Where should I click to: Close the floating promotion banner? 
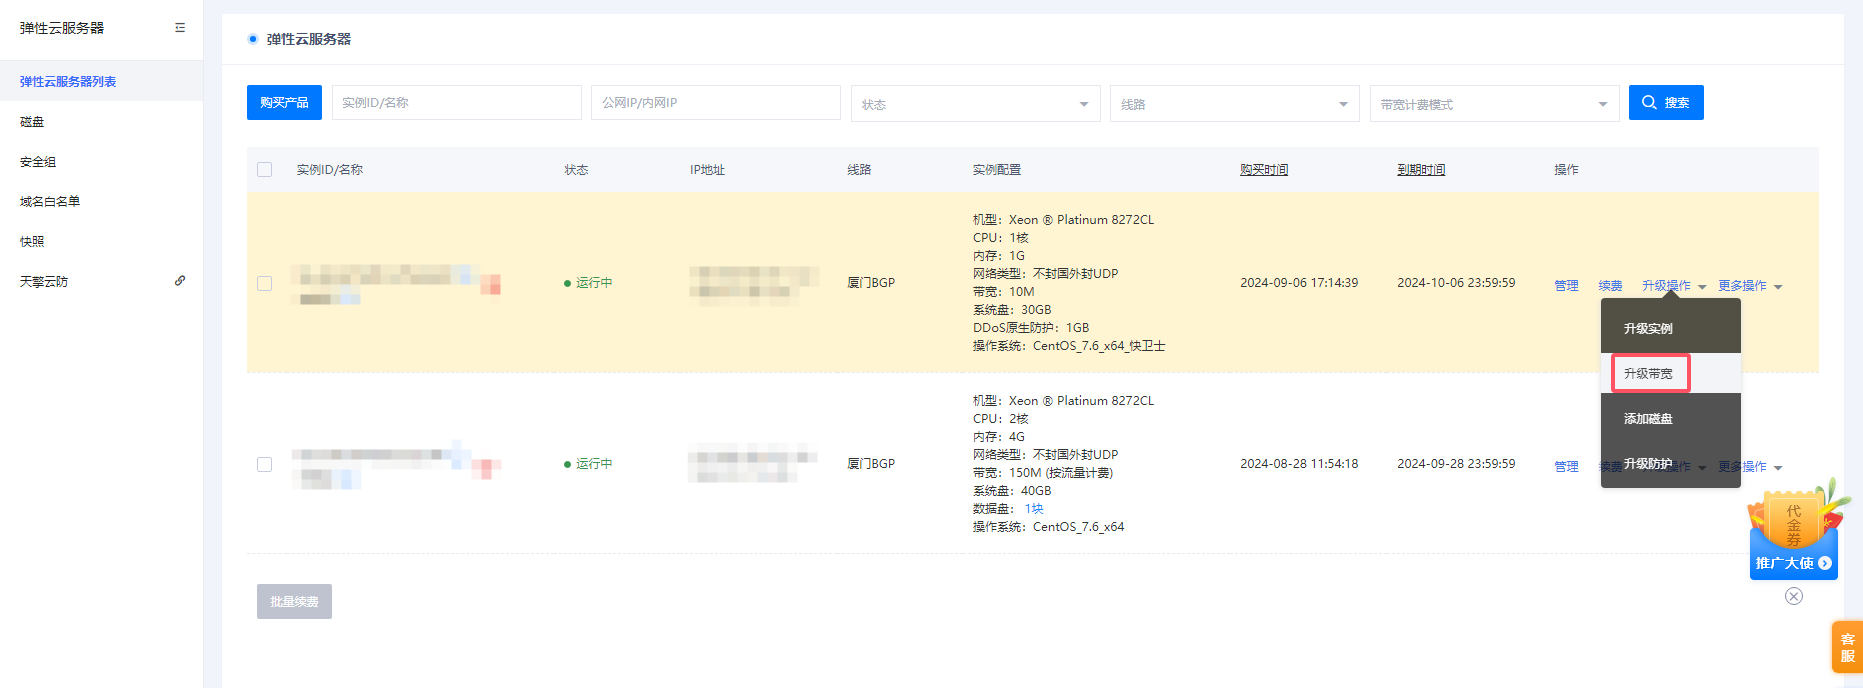click(1793, 596)
